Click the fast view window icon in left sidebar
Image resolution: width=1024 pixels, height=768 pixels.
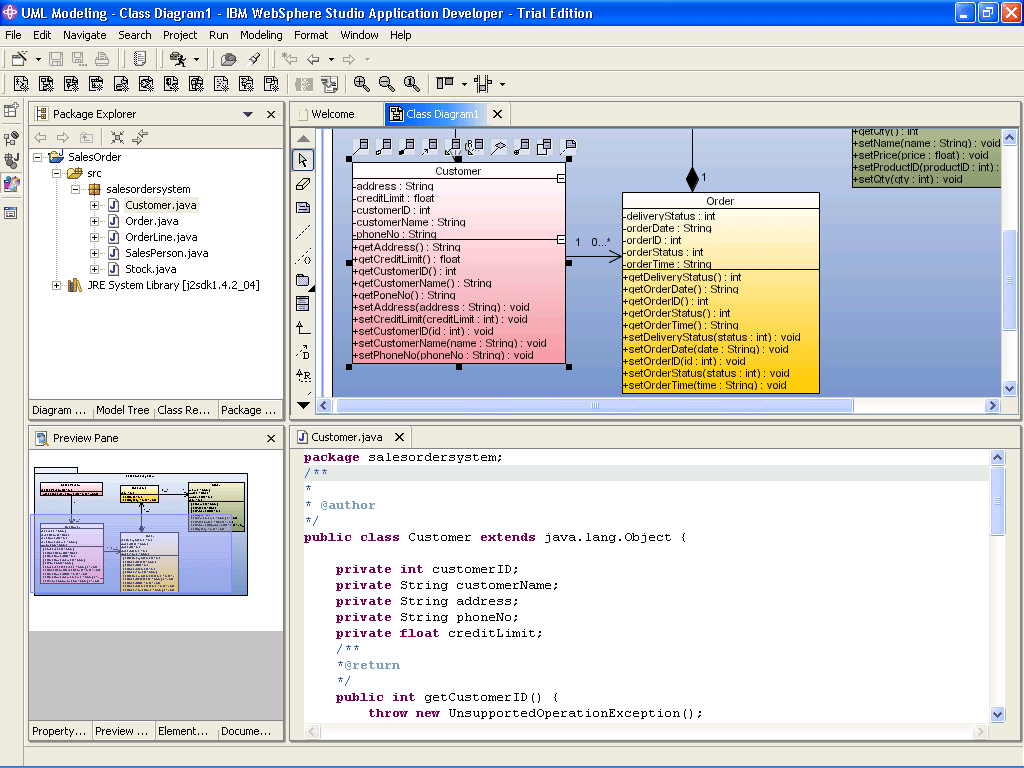[x=11, y=213]
